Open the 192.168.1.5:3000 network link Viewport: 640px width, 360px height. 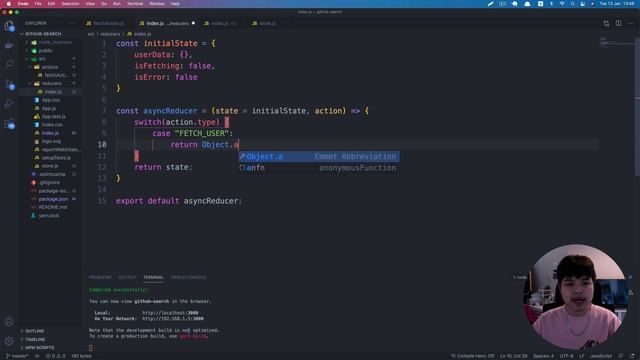tap(173, 318)
